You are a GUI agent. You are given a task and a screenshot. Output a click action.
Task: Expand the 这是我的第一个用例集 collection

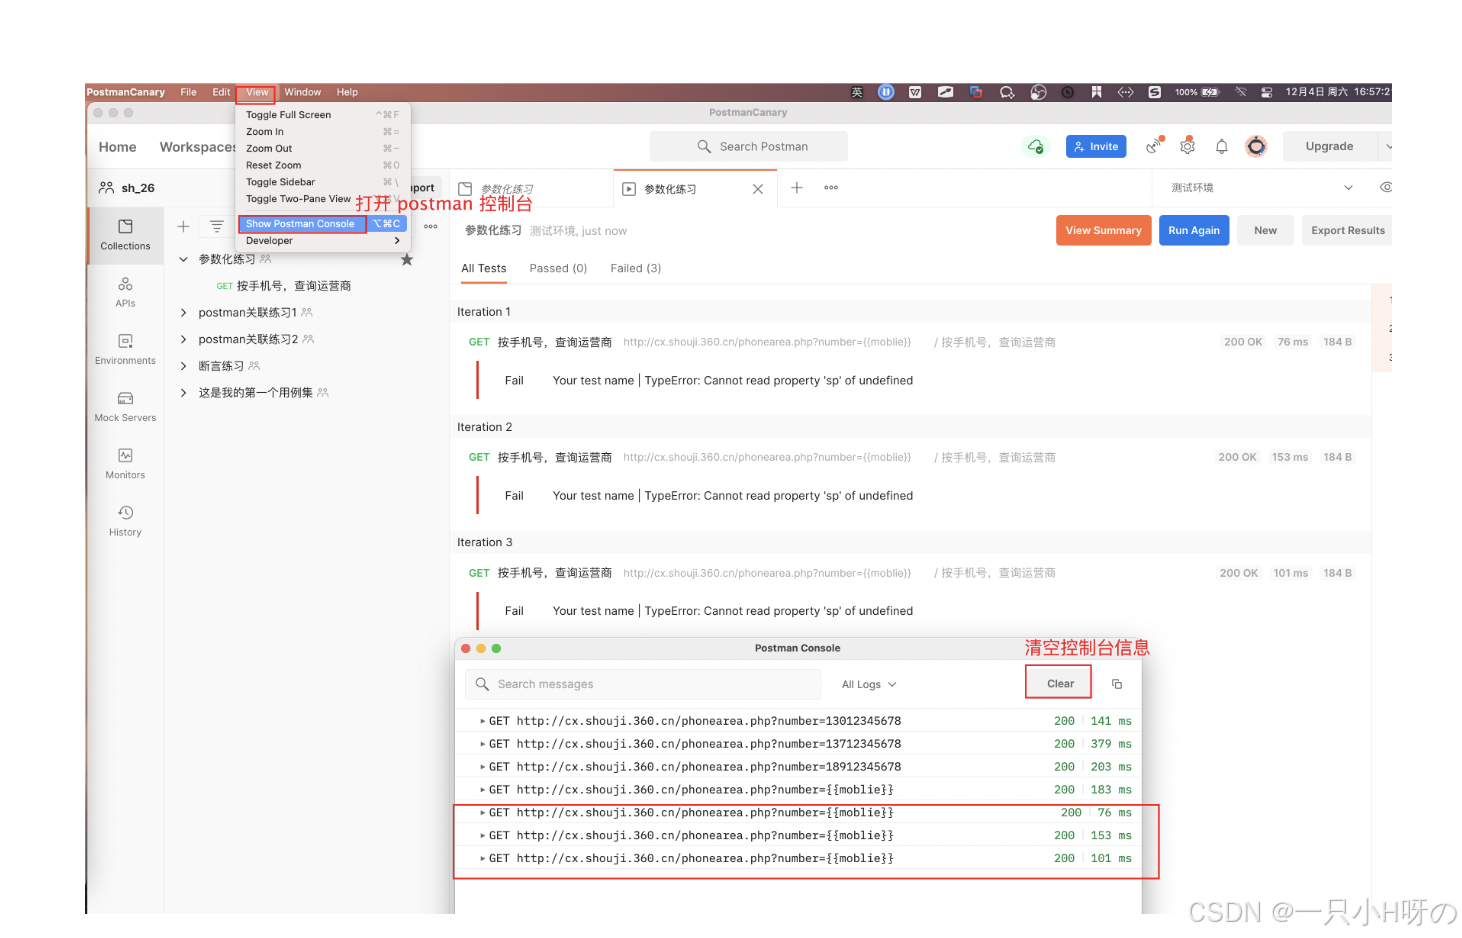click(183, 393)
